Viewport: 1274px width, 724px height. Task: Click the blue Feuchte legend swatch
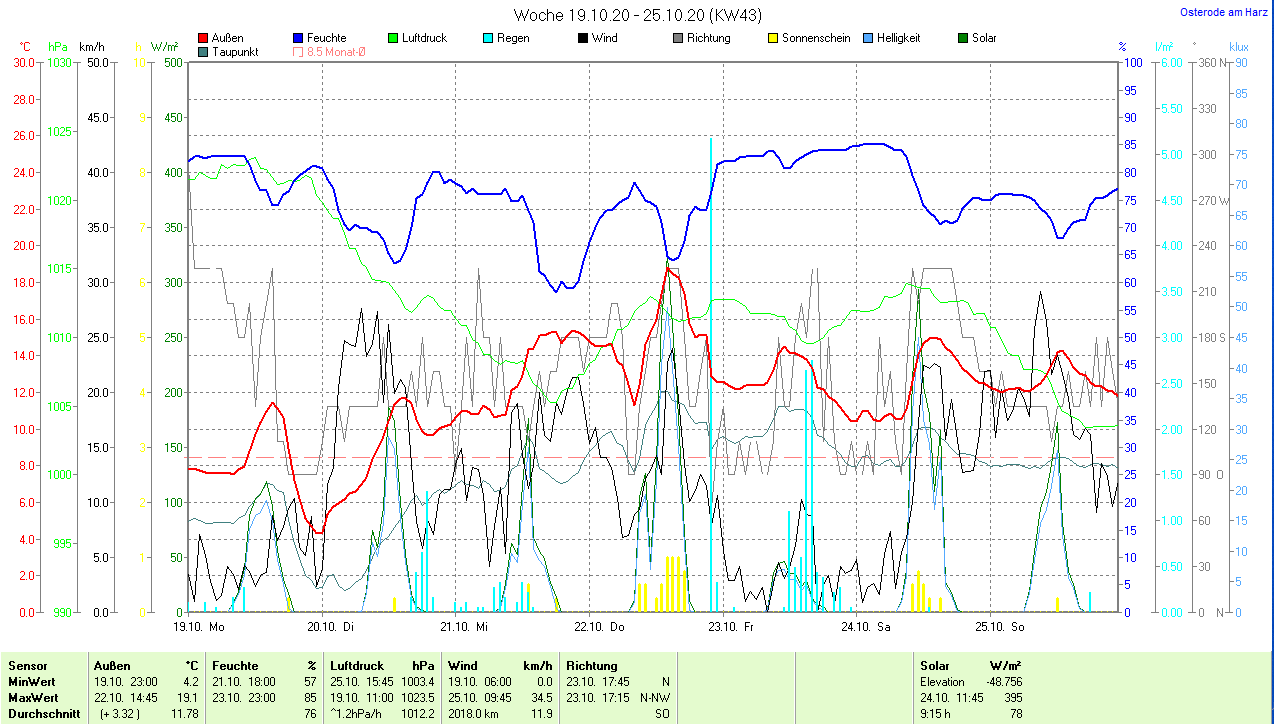tap(299, 38)
